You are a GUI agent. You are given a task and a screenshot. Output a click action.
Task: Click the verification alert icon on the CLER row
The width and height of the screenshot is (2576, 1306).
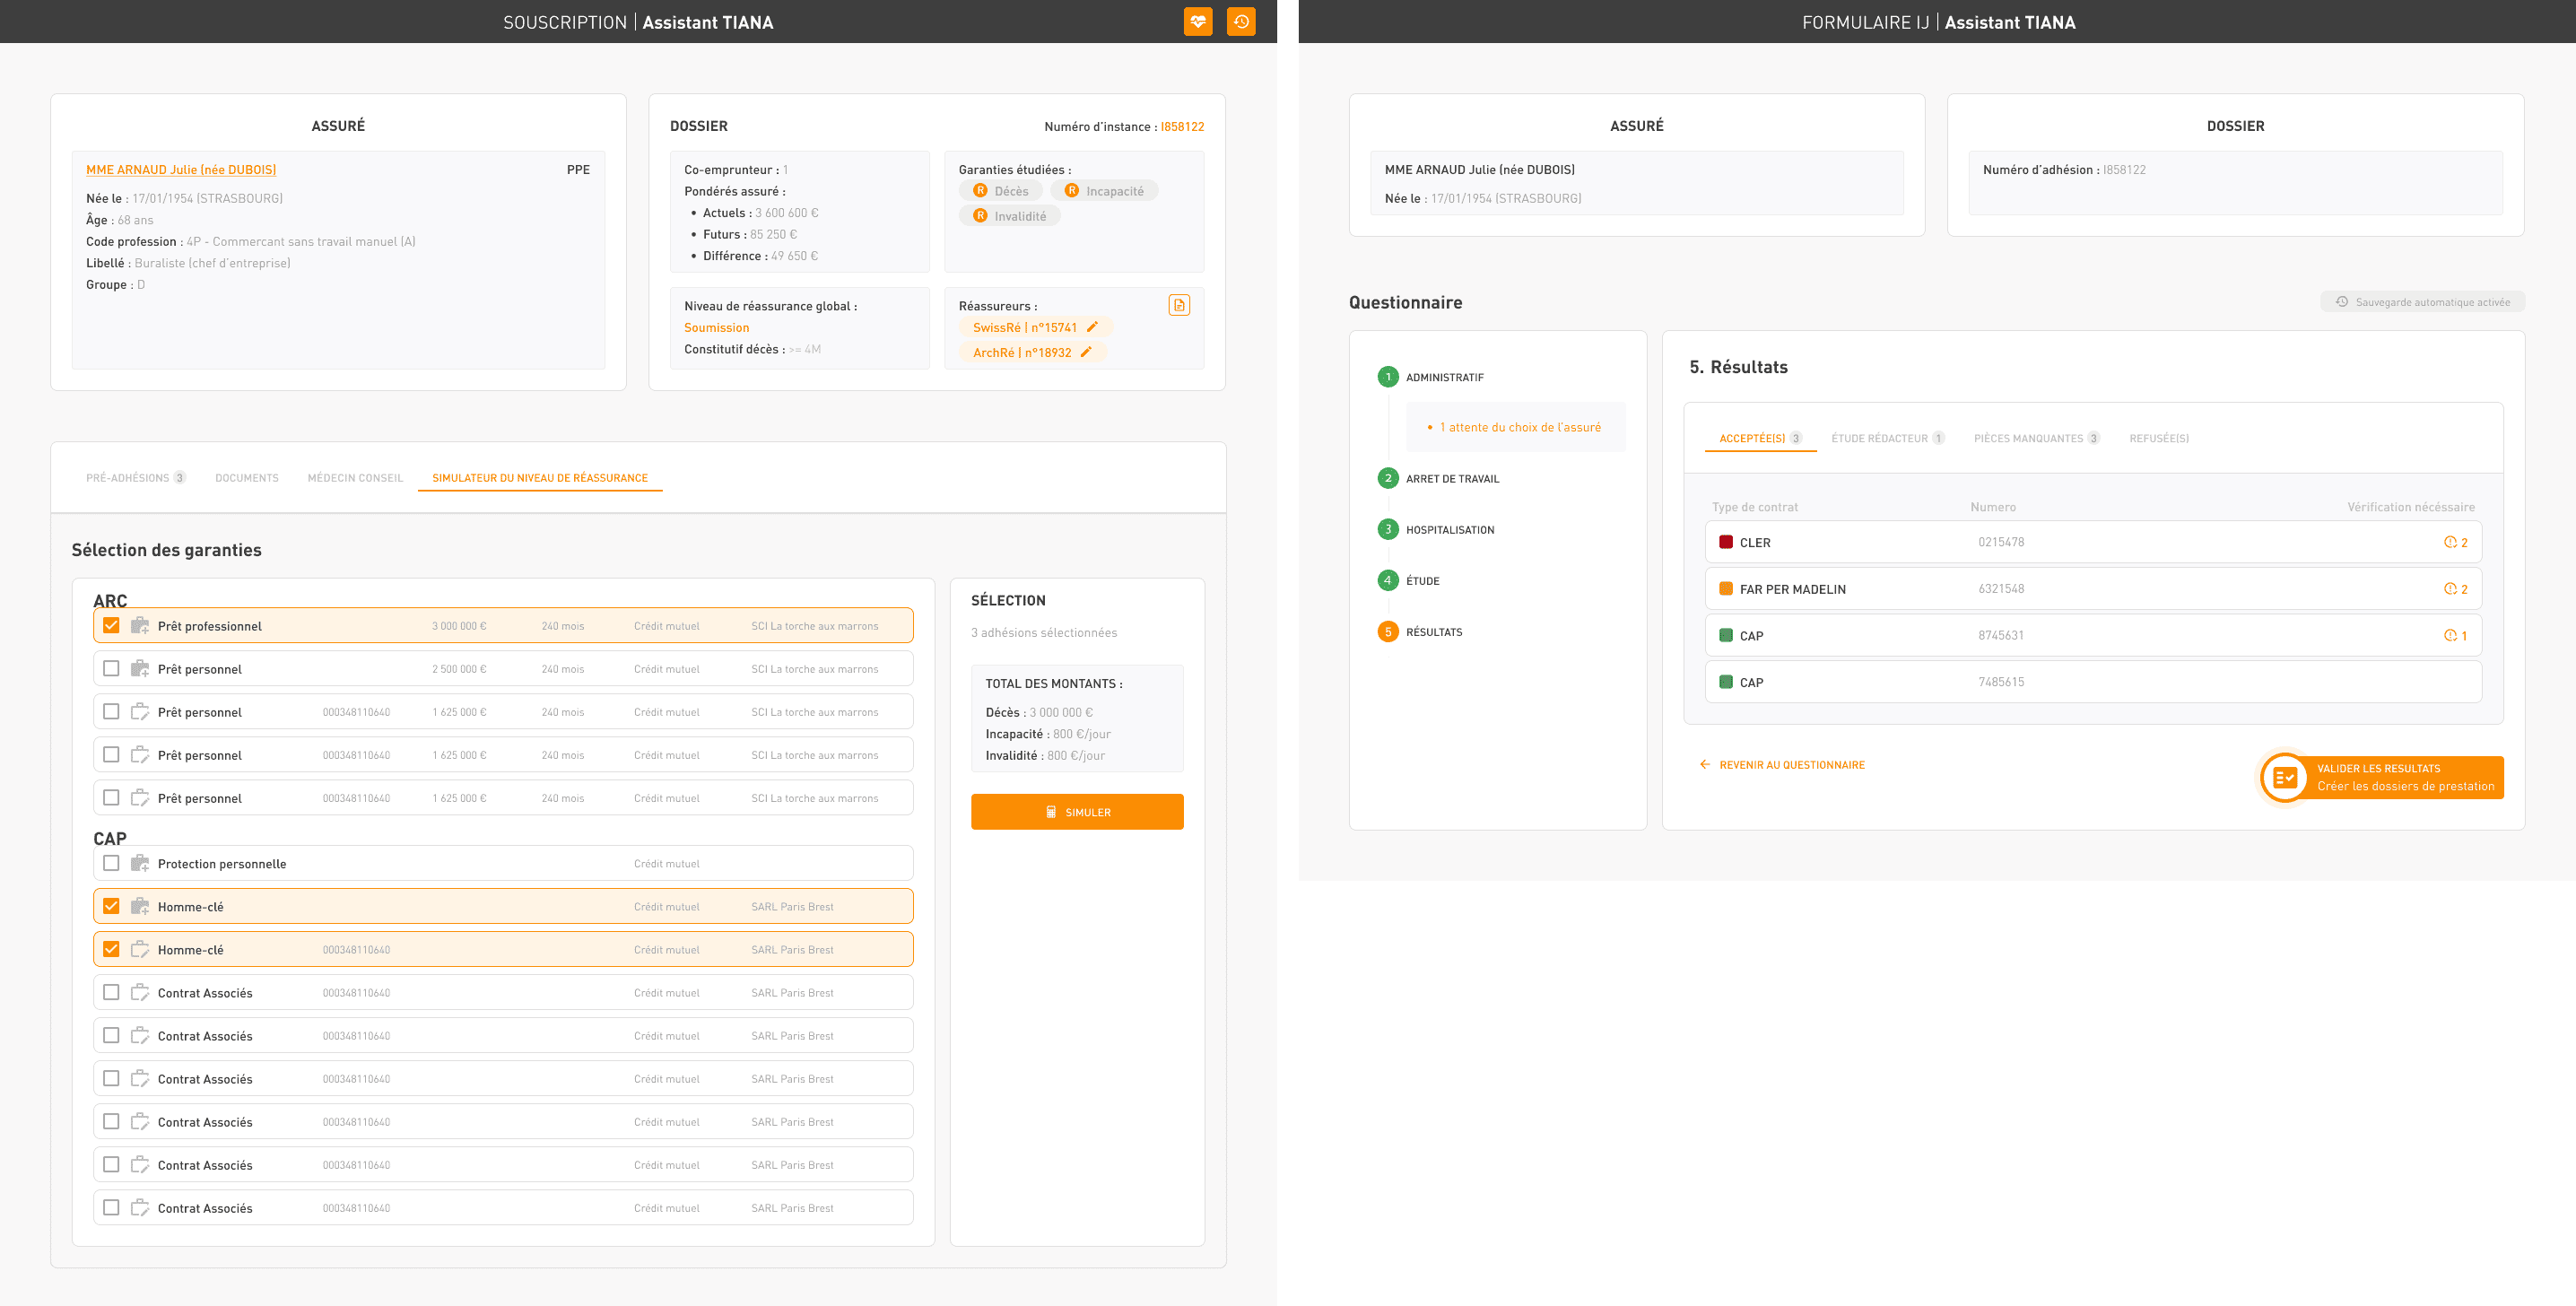click(2450, 542)
